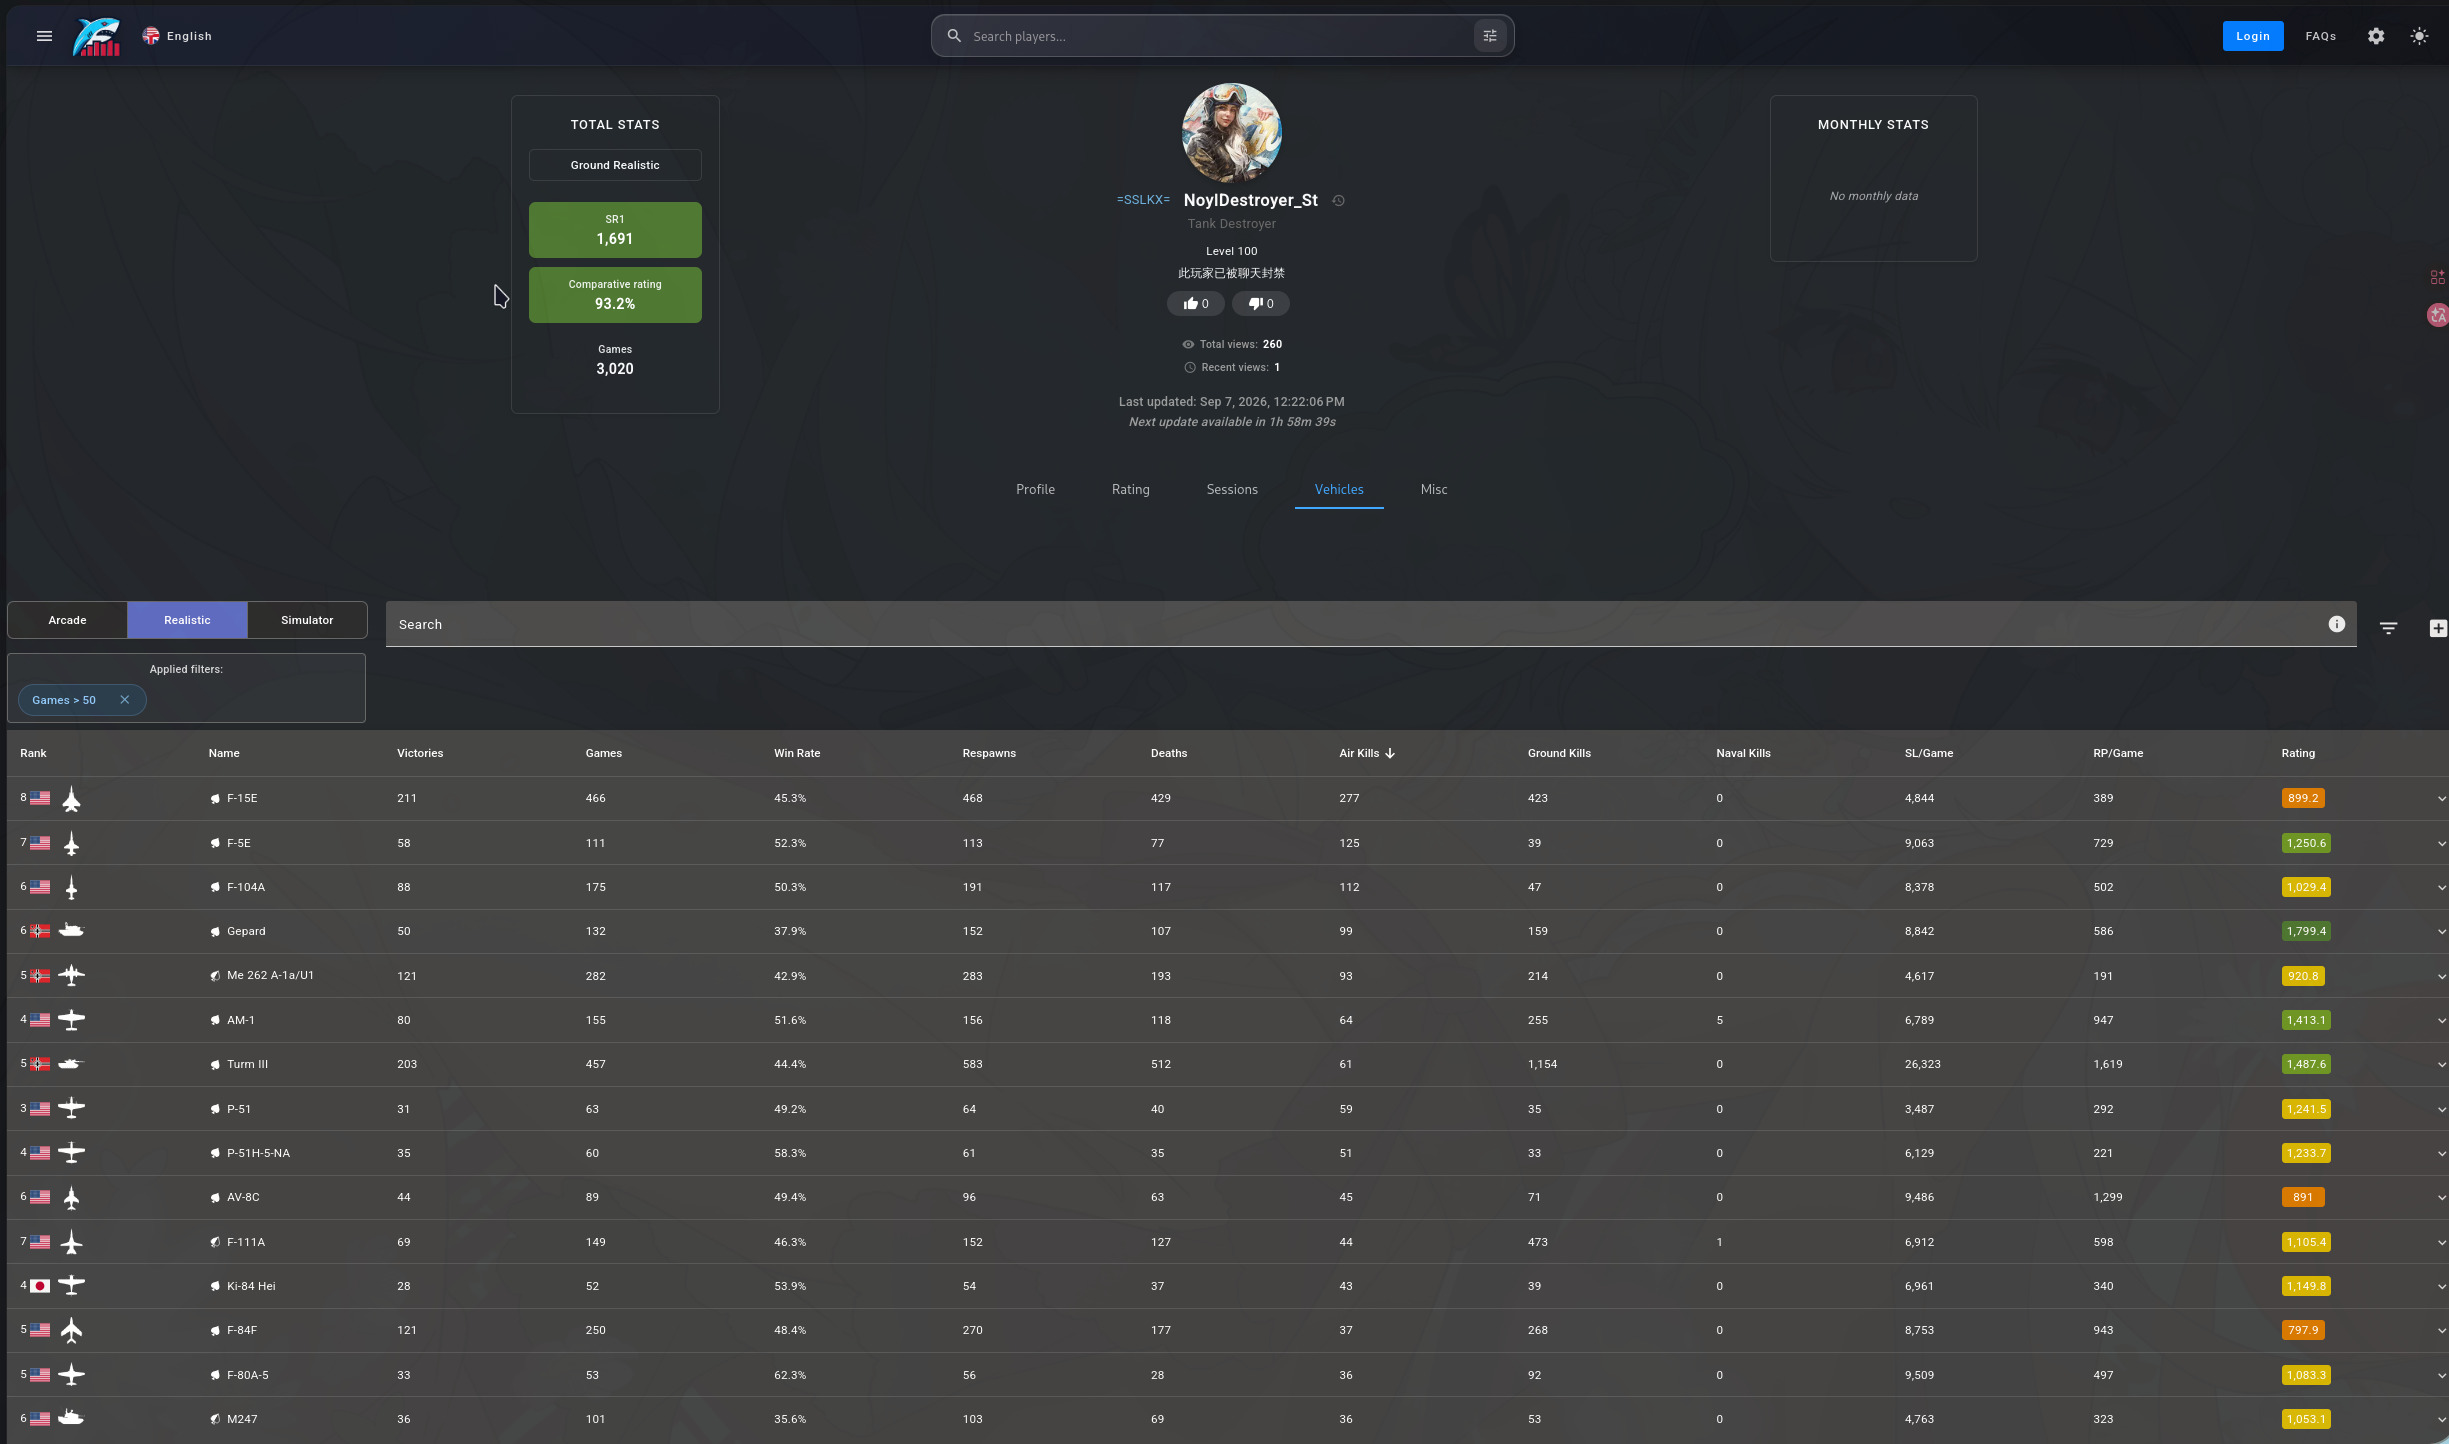Click the shark logo home icon
Viewport: 2449px width, 1444px height.
(97, 36)
